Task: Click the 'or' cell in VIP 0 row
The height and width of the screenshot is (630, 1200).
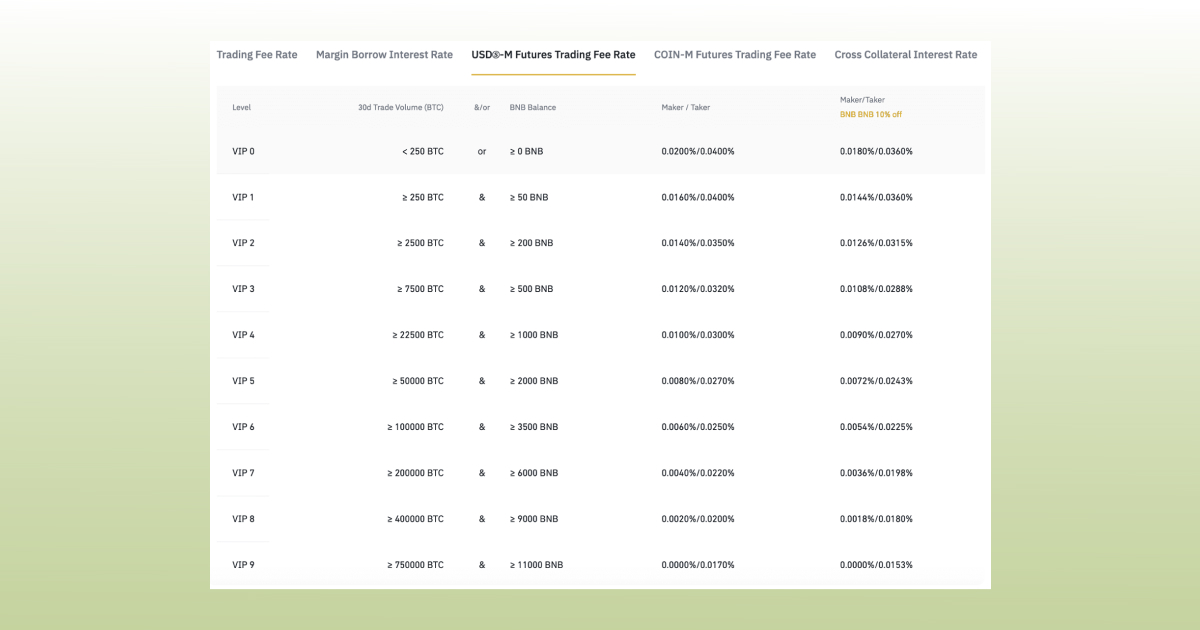Action: pos(481,151)
